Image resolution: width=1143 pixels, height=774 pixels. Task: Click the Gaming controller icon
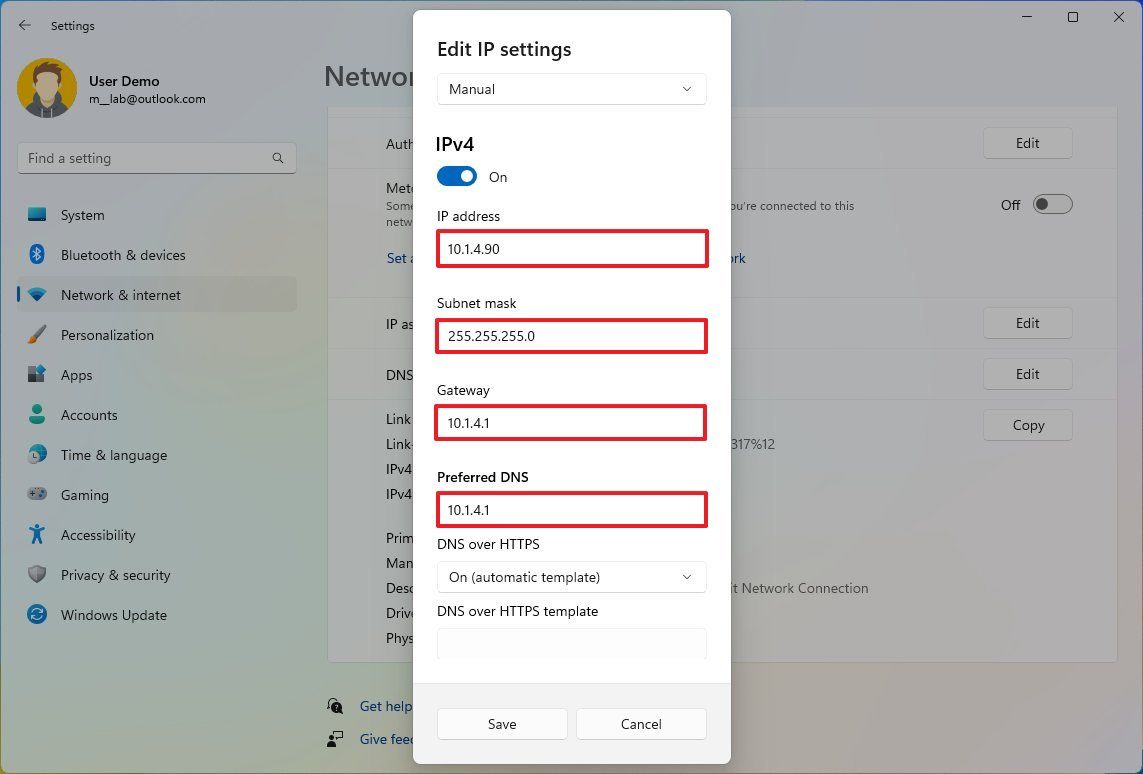tap(36, 494)
